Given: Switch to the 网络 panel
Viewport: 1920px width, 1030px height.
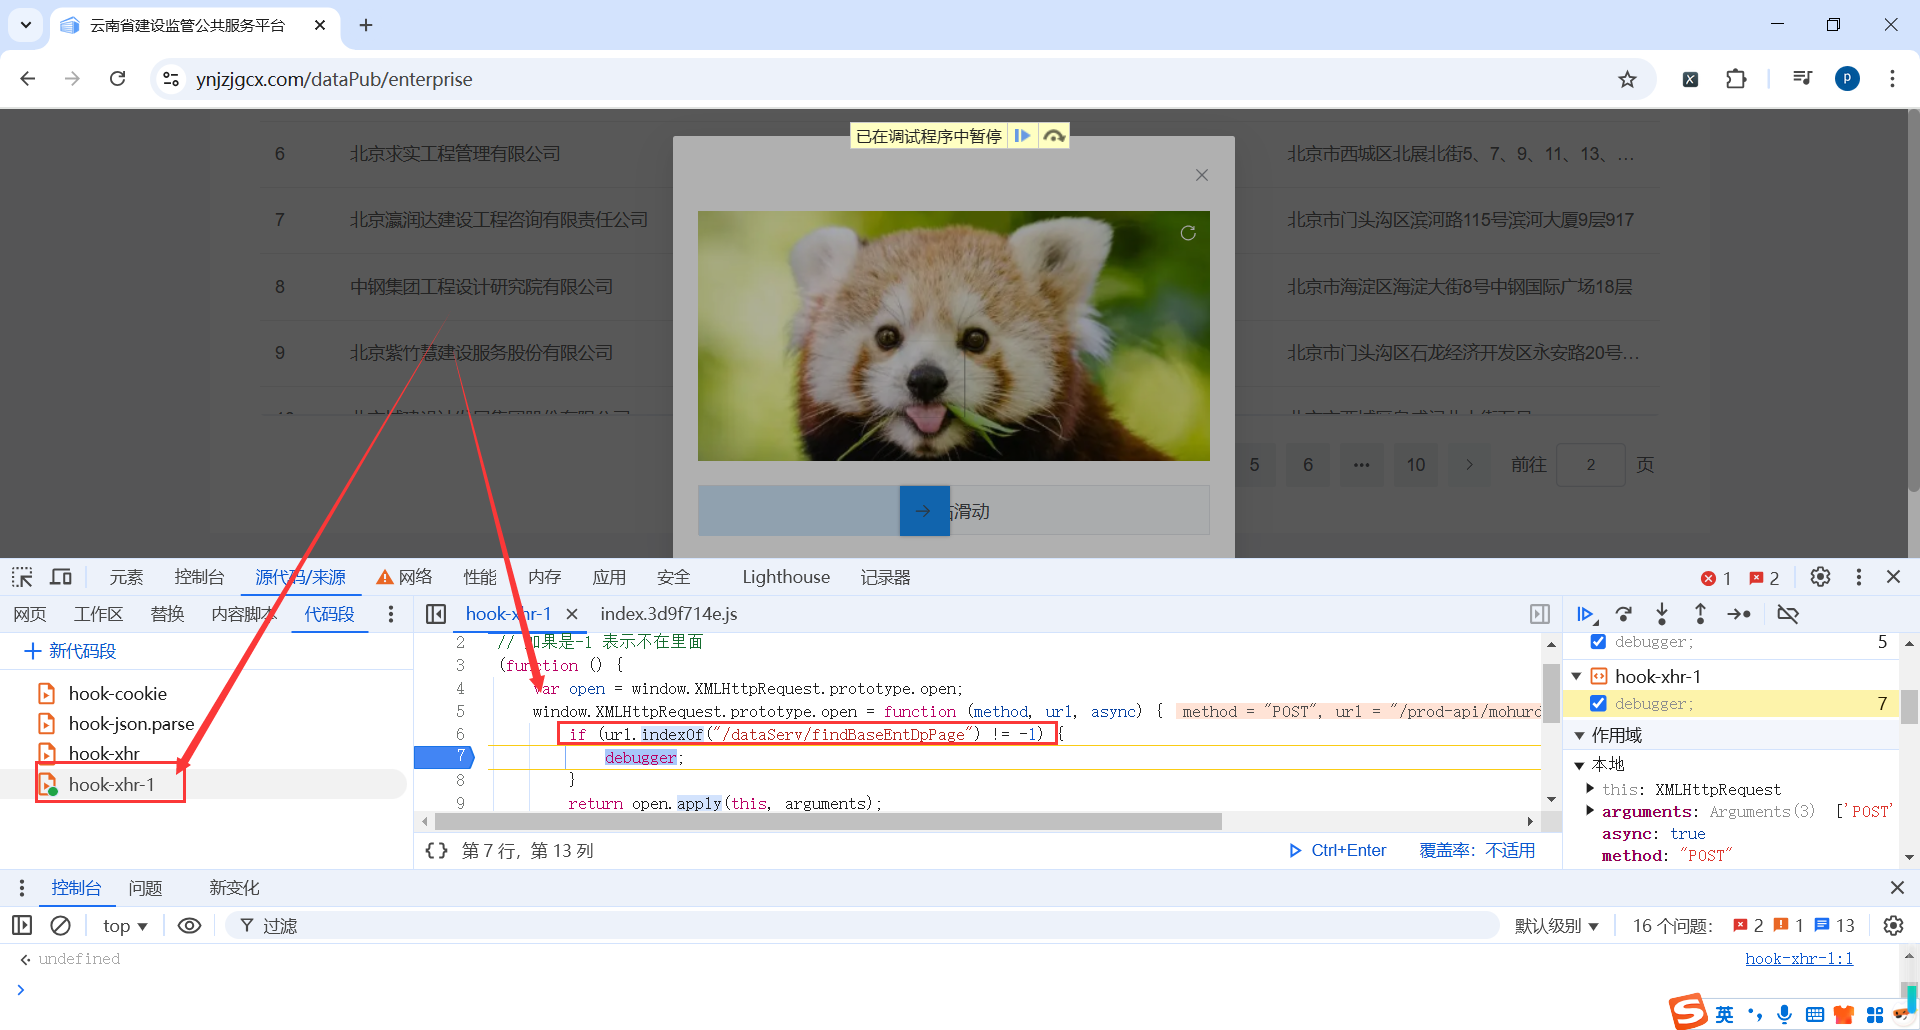Looking at the screenshot, I should pyautogui.click(x=405, y=577).
